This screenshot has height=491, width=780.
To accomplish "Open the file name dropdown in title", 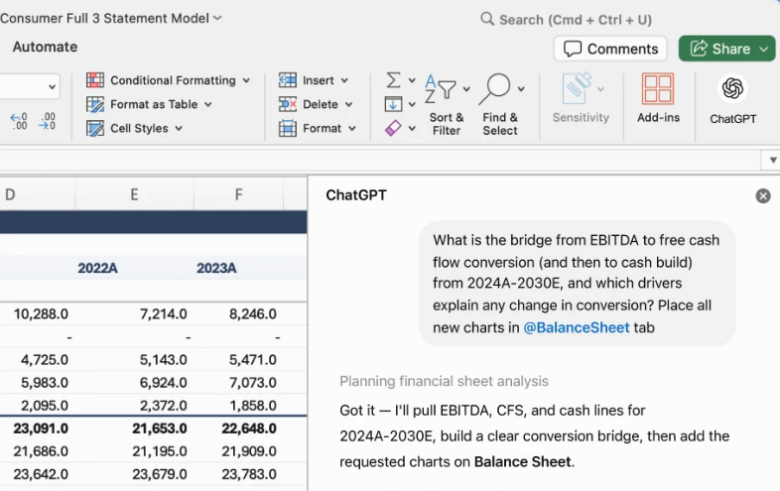I will click(x=217, y=18).
